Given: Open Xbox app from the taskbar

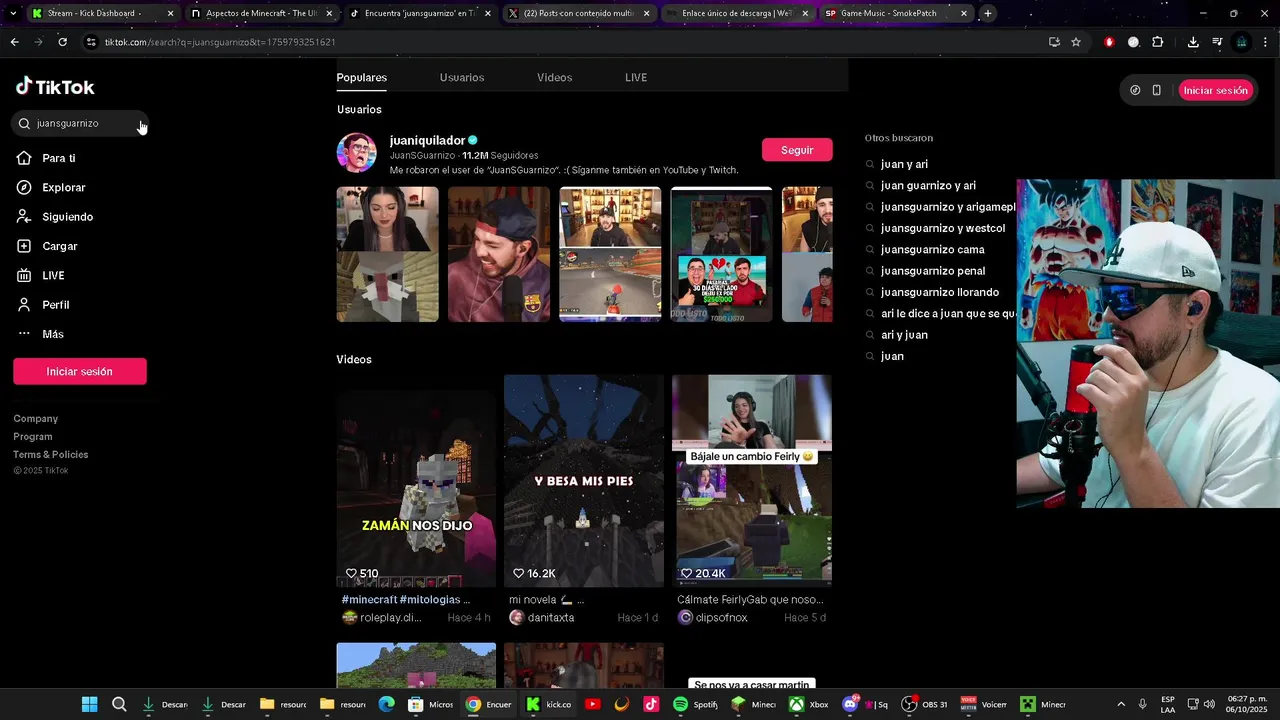Looking at the screenshot, I should coord(808,704).
